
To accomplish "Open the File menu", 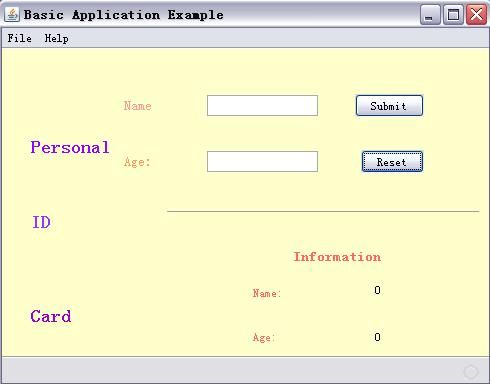I will 20,38.
